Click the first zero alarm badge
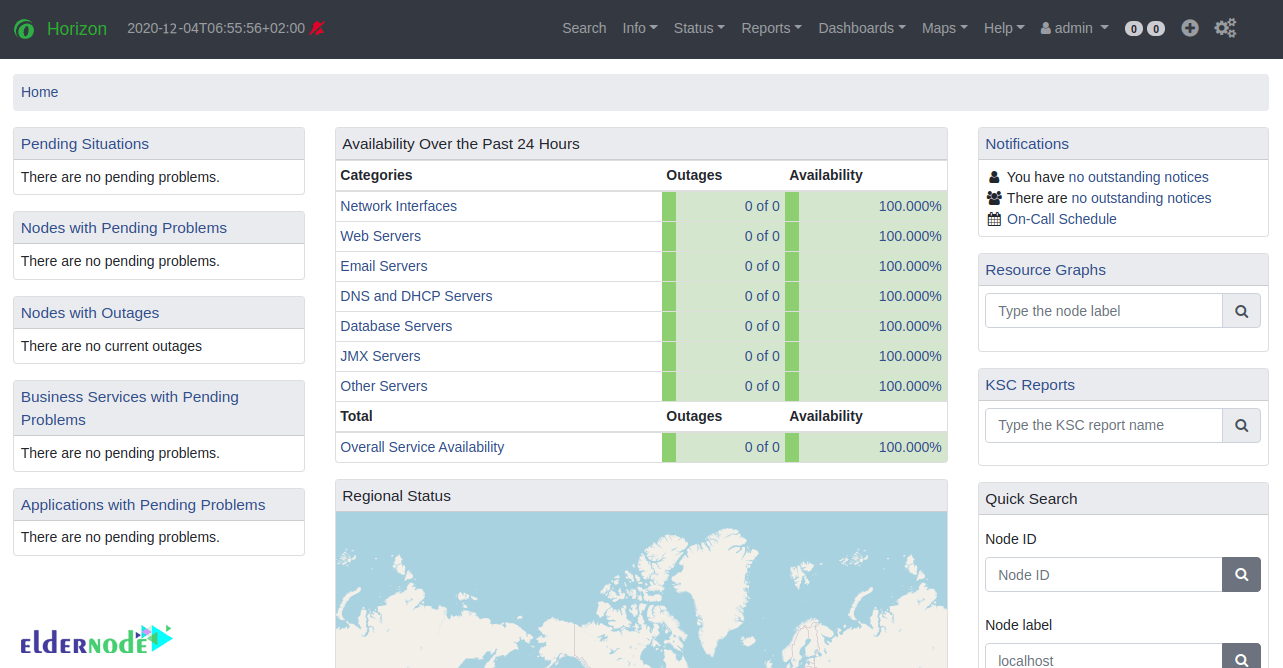Screen dimensions: 1283x668 coord(1135,28)
